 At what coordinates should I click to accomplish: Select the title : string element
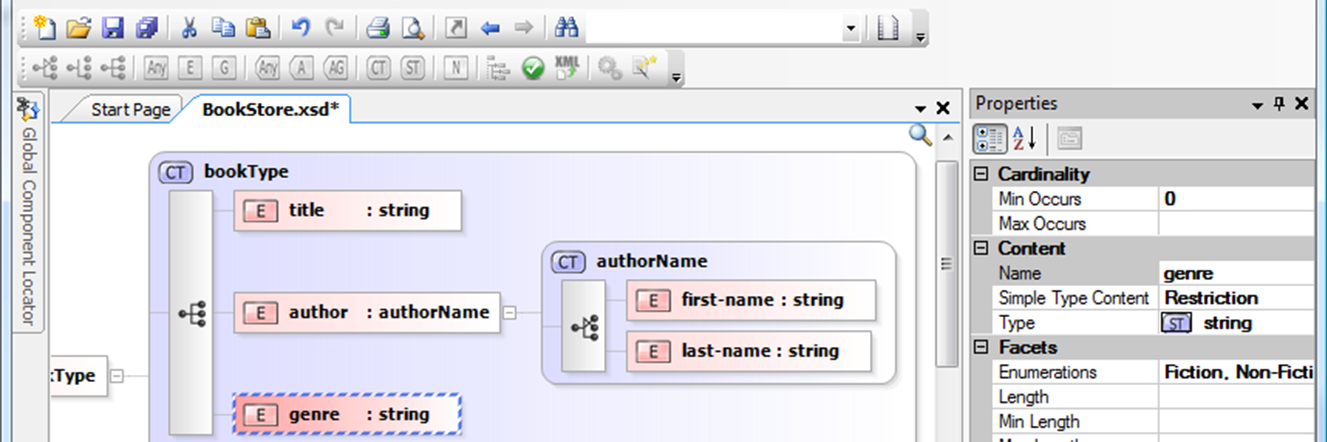click(x=348, y=211)
